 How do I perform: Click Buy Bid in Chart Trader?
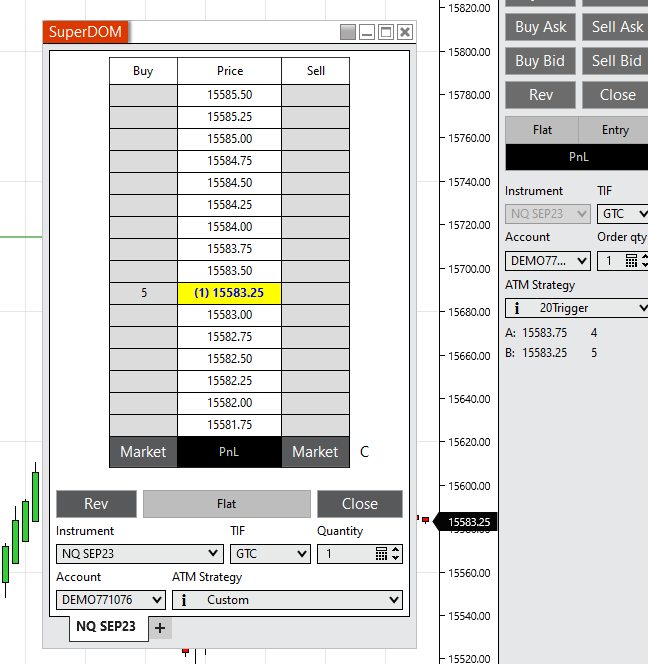click(x=540, y=61)
